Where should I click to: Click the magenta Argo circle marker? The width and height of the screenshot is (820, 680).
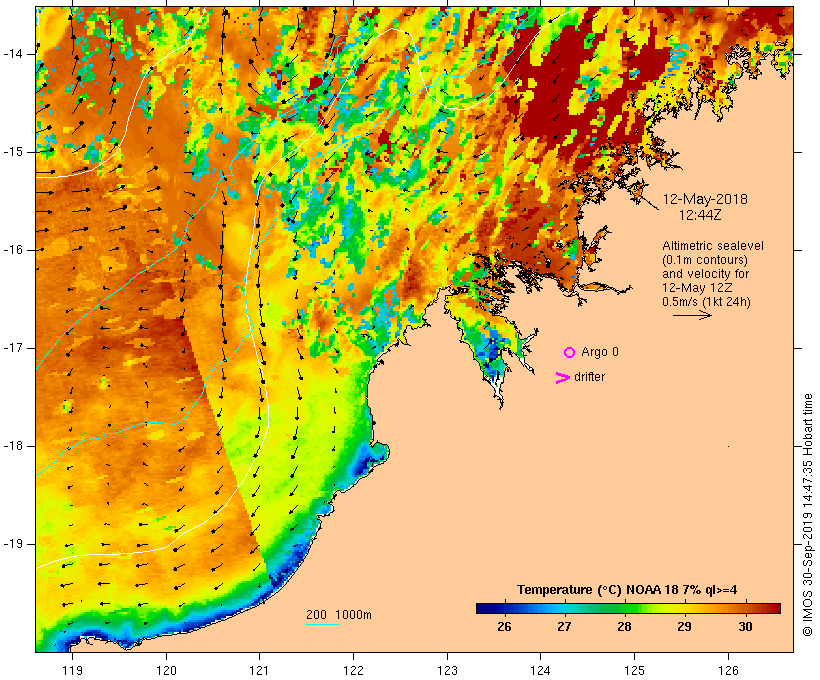[570, 353]
